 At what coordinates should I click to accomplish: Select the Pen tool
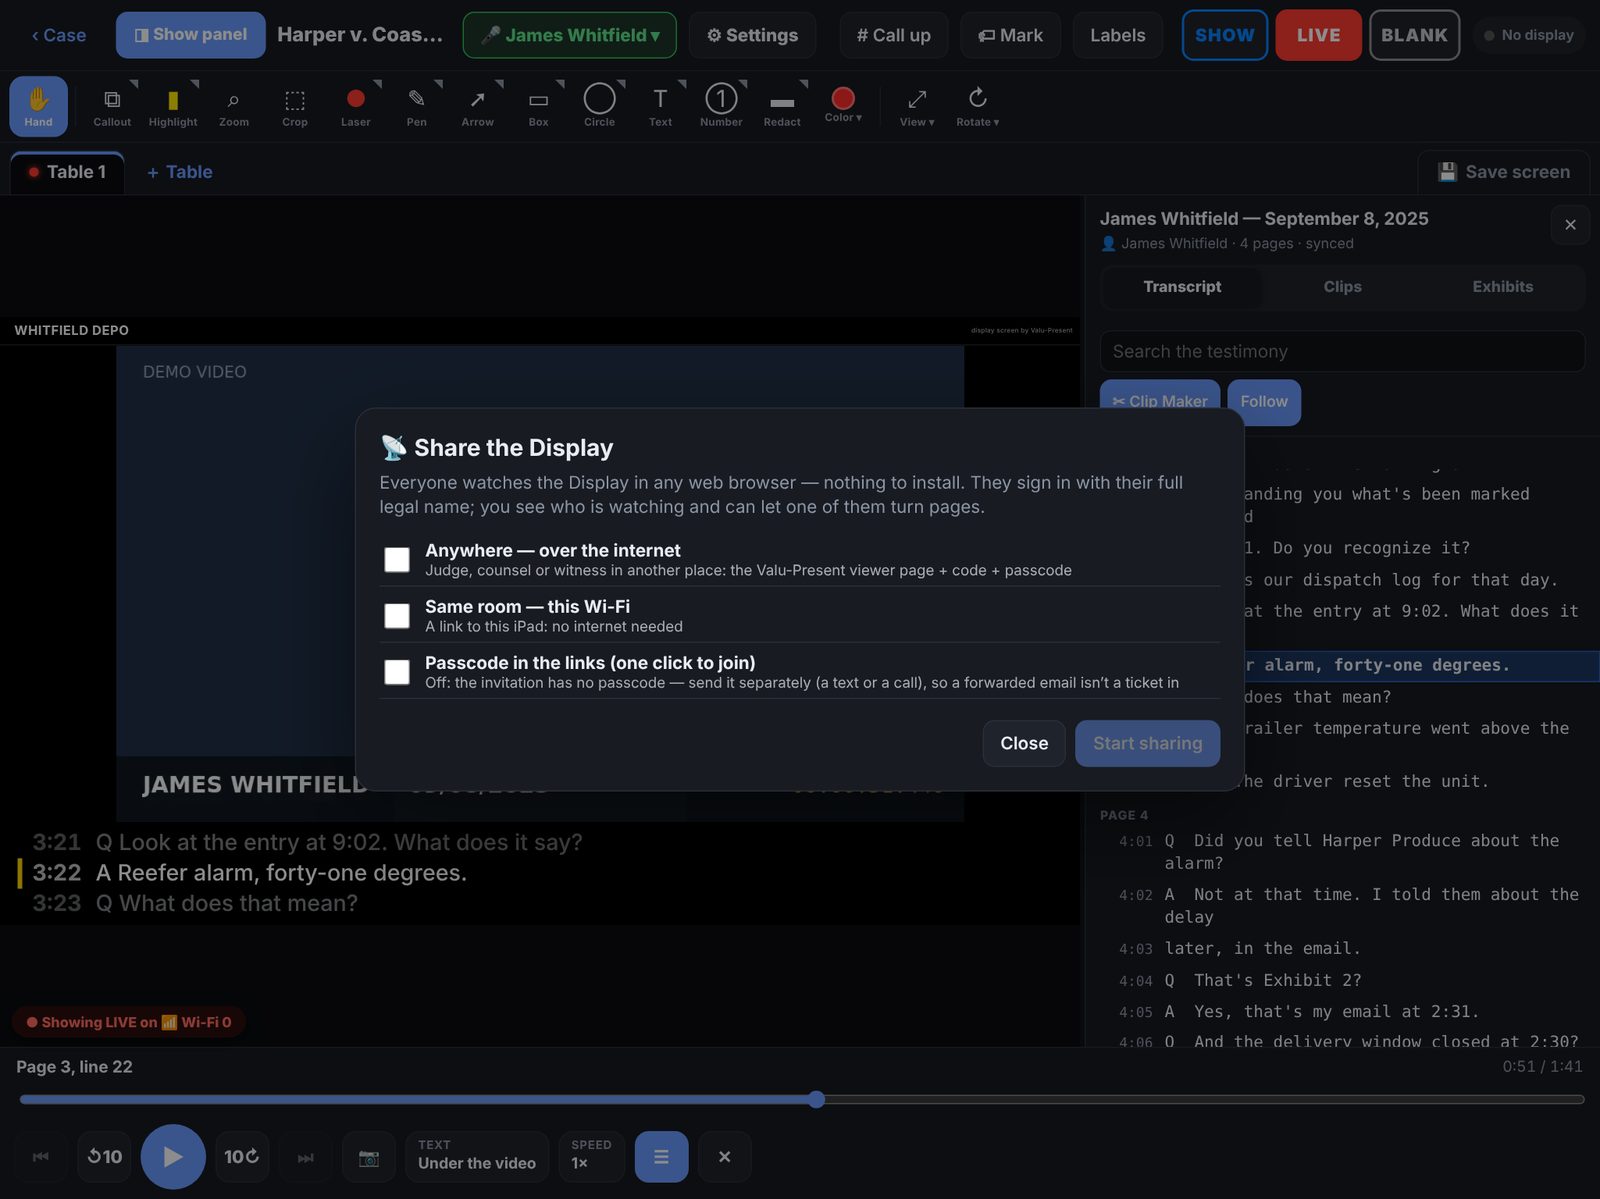click(x=417, y=106)
